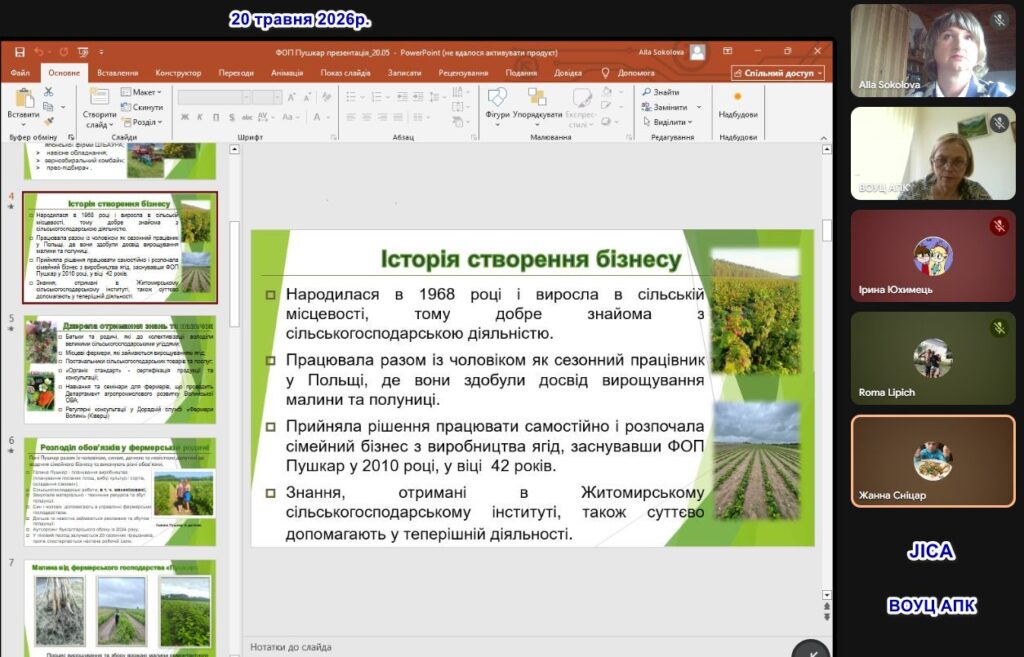Open the Макет layout dropdown

(142, 92)
